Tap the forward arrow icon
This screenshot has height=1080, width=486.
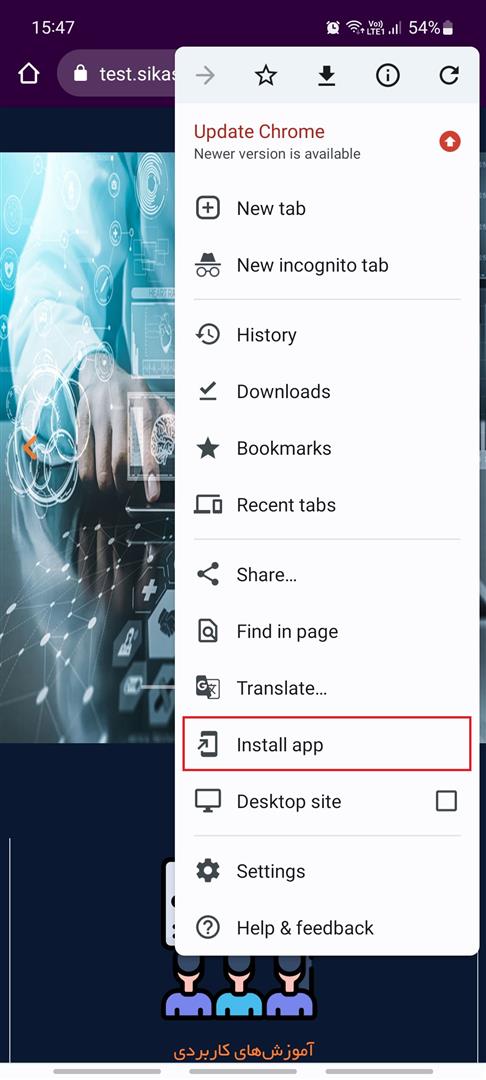[x=205, y=76]
